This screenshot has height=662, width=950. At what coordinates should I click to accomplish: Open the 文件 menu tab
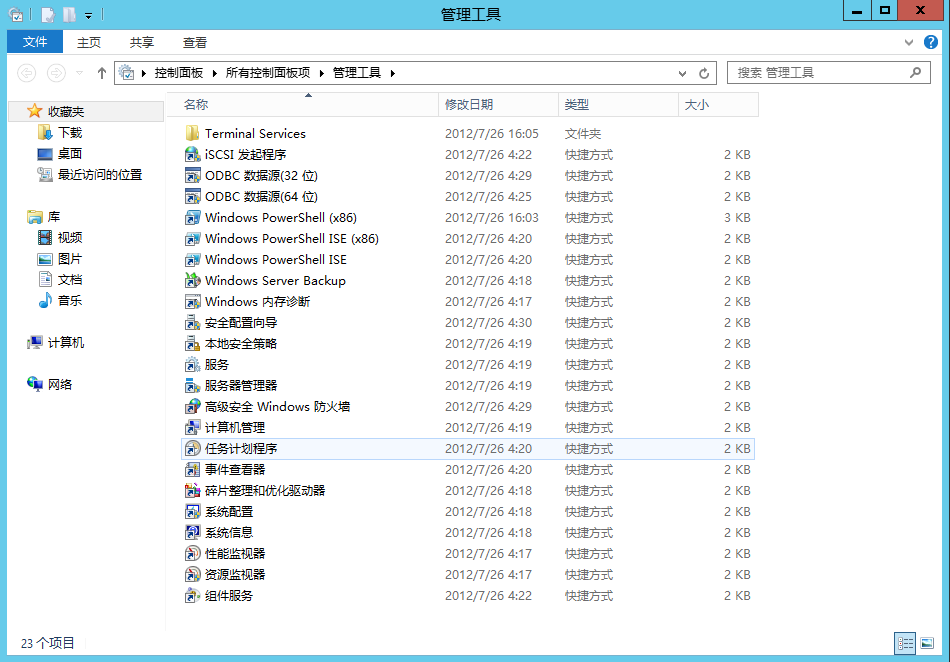35,42
